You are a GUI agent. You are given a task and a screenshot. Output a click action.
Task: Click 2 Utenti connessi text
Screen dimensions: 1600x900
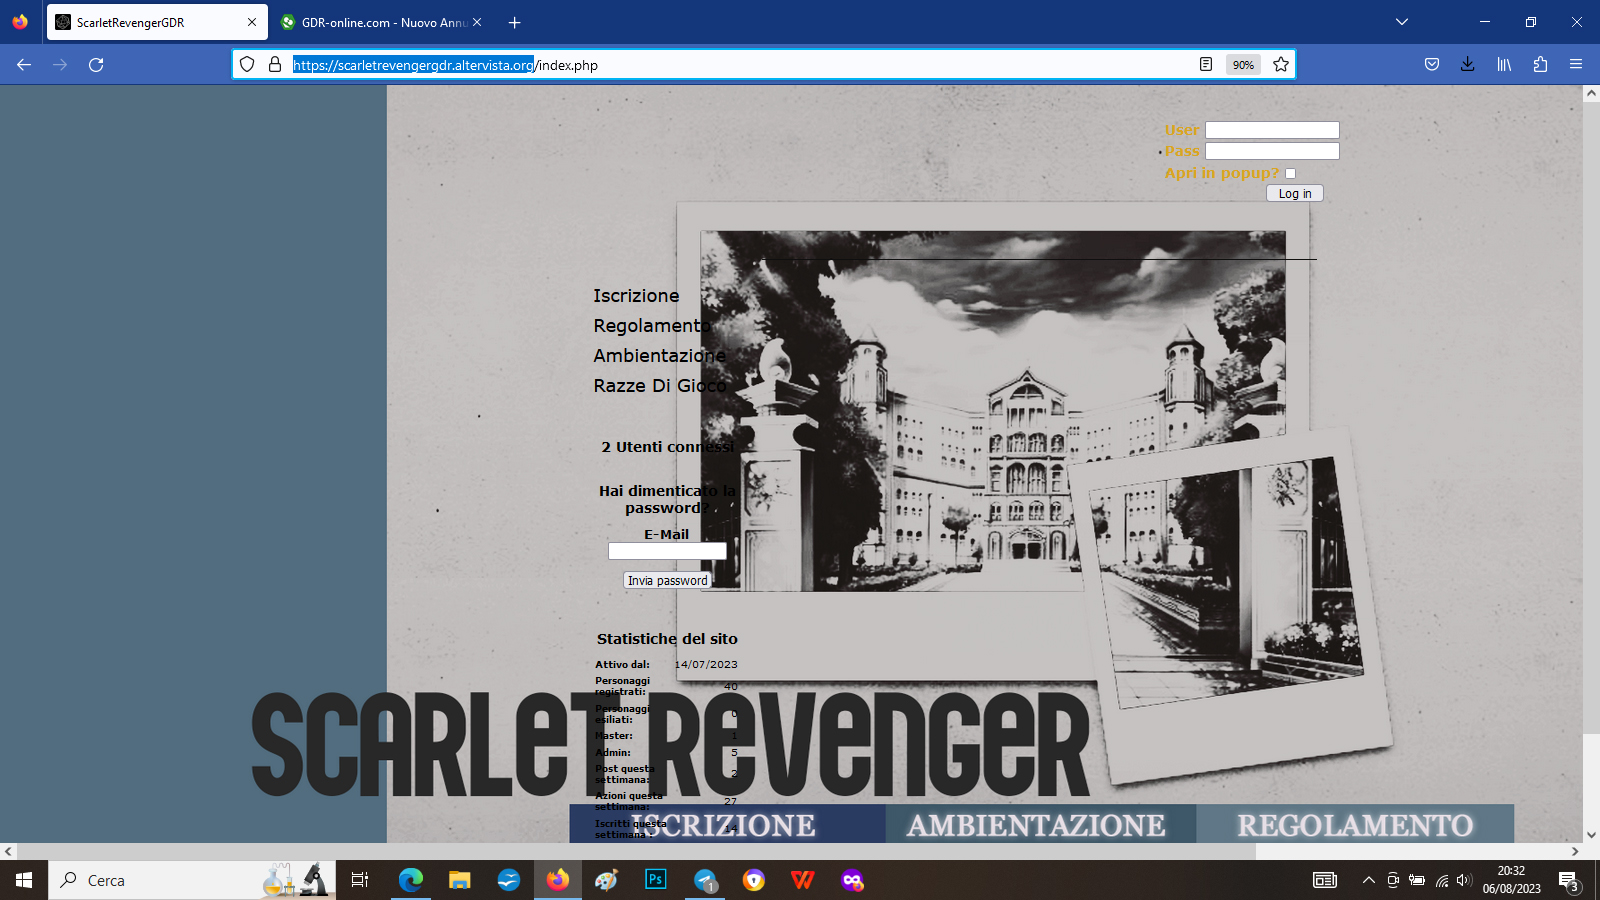pos(668,447)
